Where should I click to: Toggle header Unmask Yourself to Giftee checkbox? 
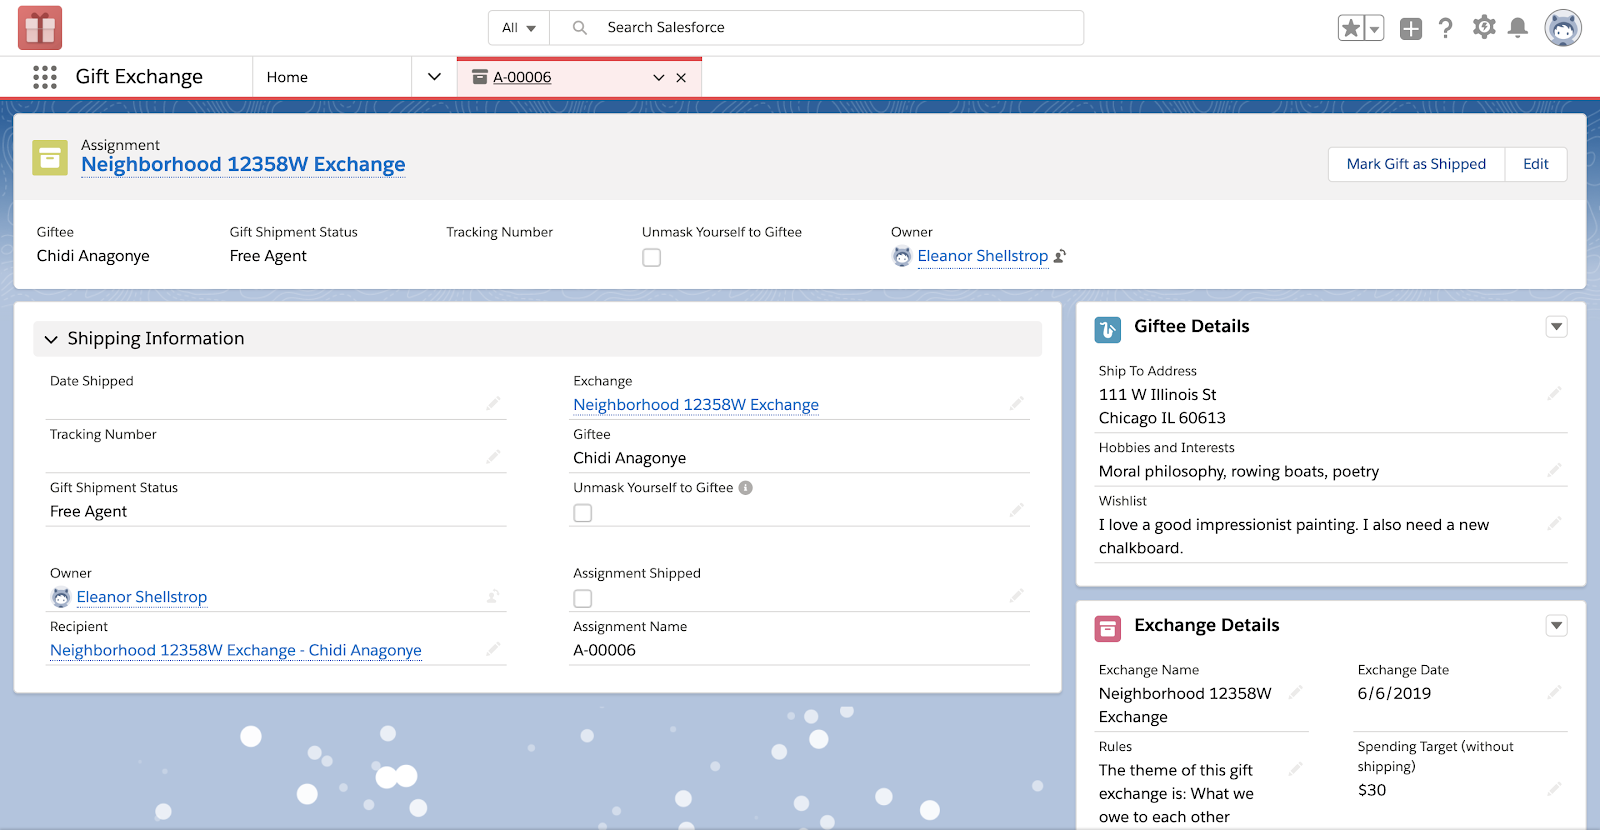click(652, 258)
